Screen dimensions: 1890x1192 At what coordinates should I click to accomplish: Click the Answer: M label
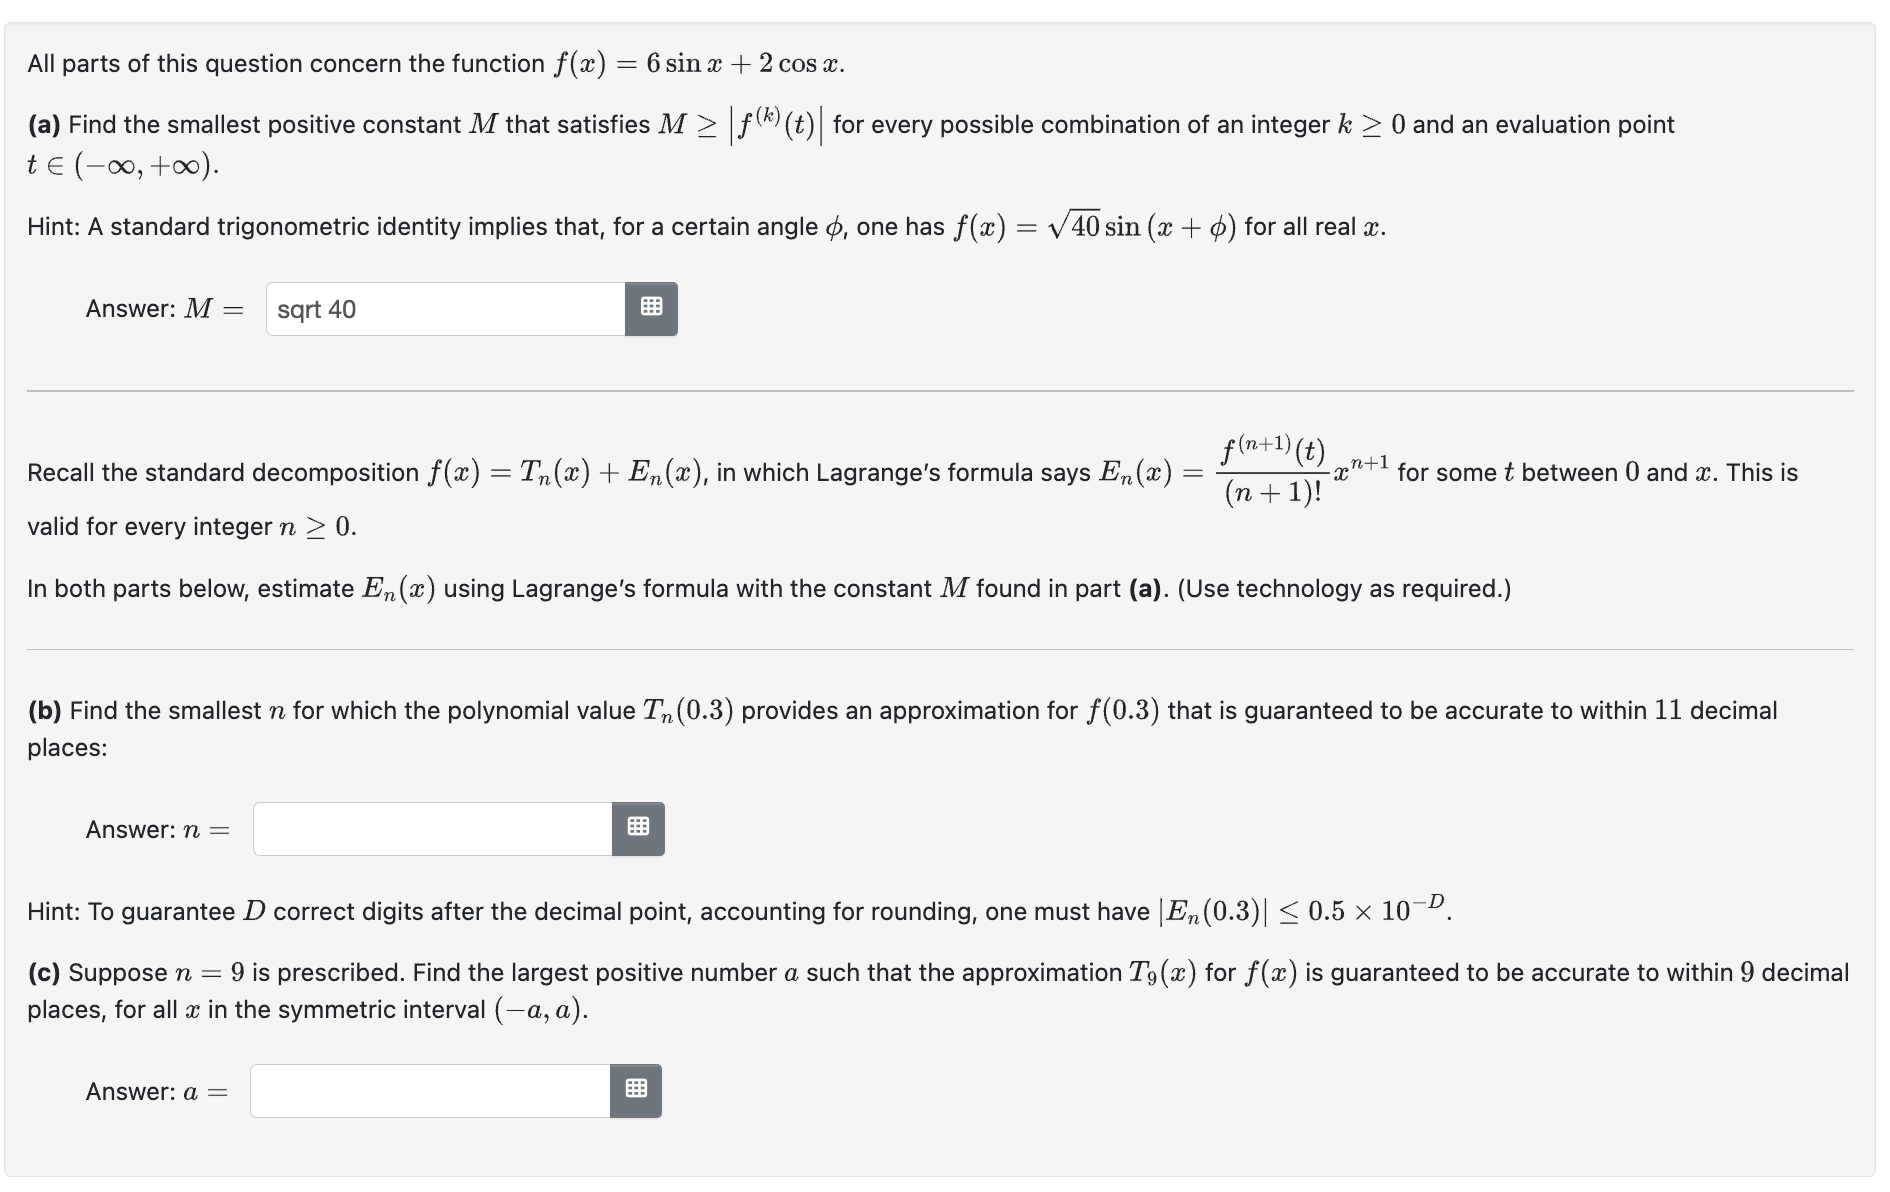coord(160,309)
